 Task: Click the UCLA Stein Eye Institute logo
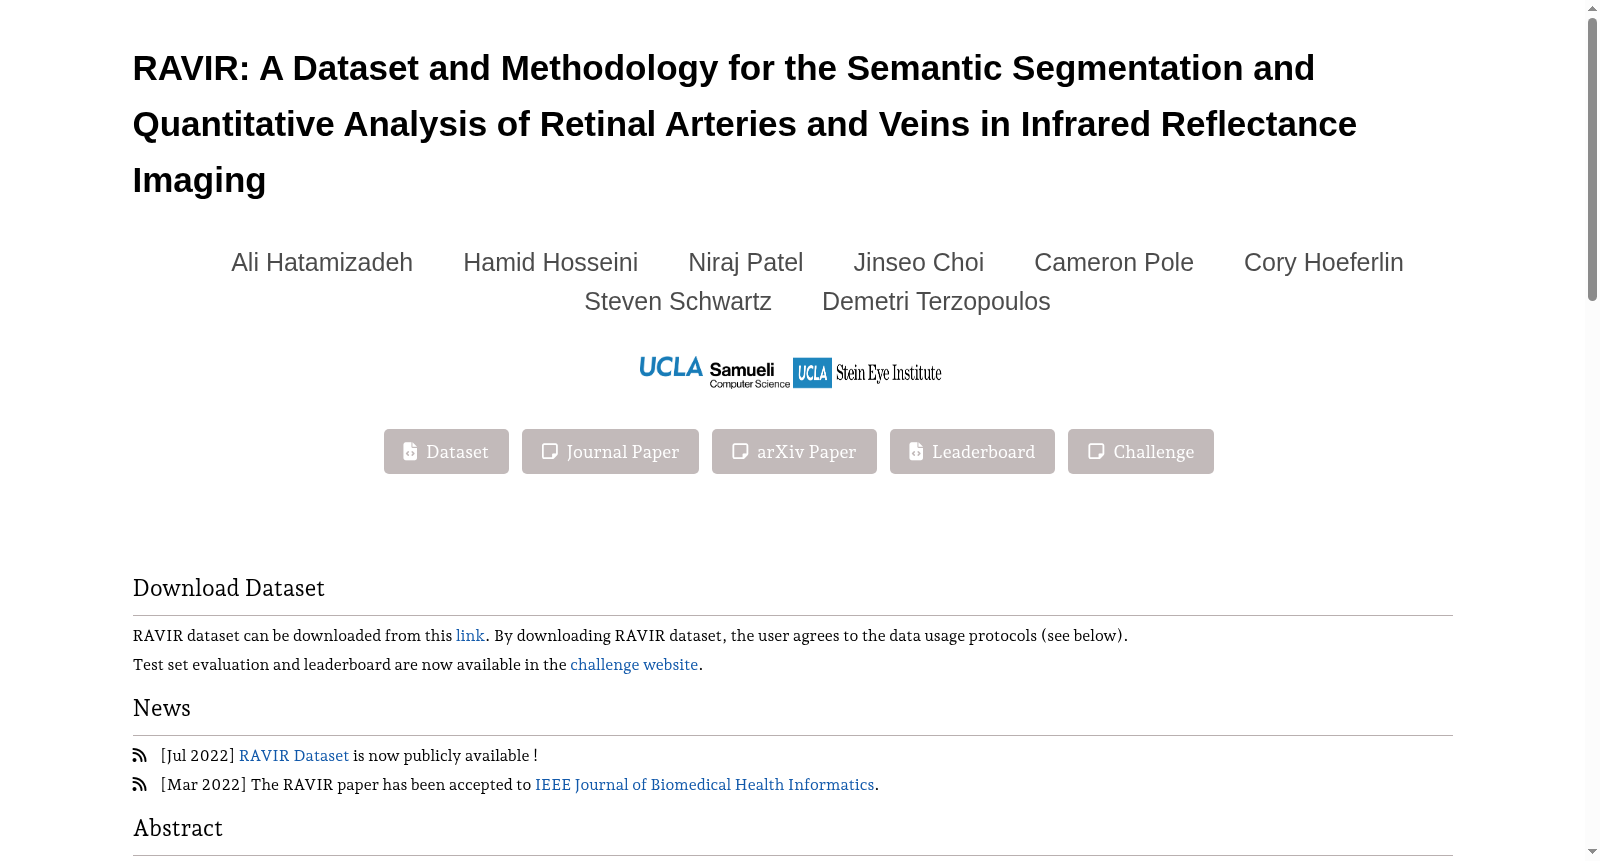(867, 373)
